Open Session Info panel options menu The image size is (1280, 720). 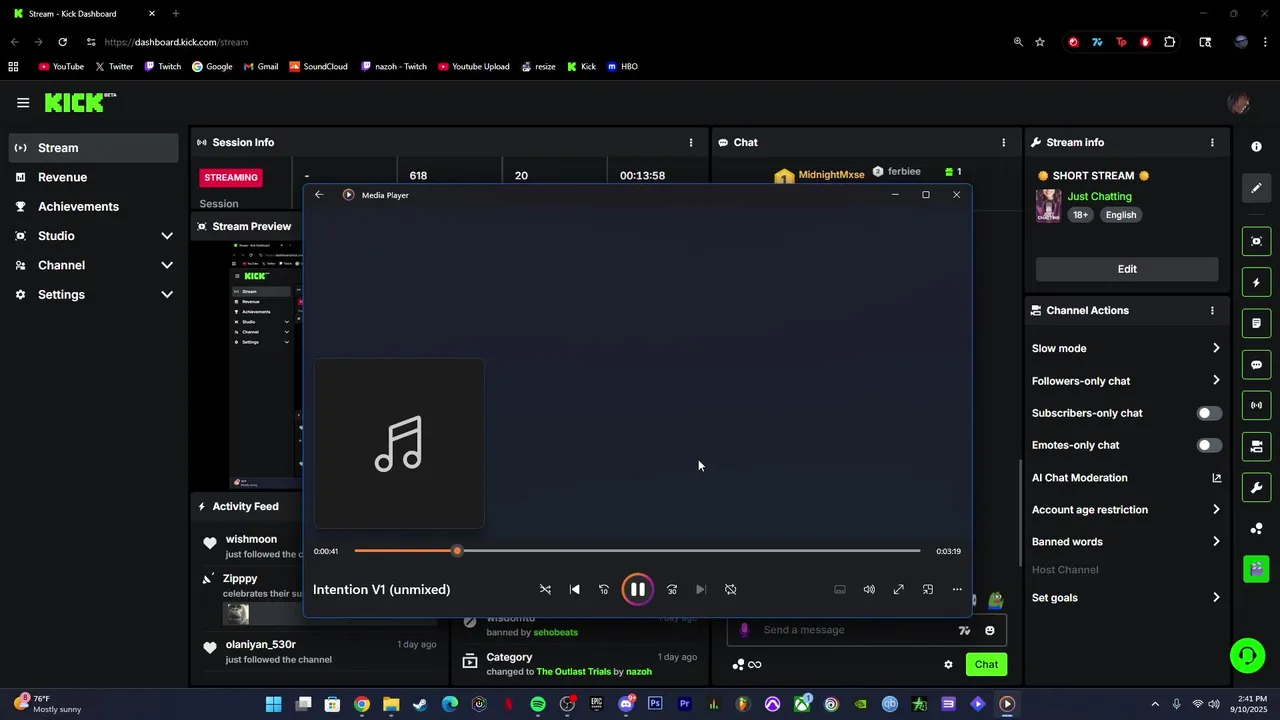pyautogui.click(x=691, y=143)
